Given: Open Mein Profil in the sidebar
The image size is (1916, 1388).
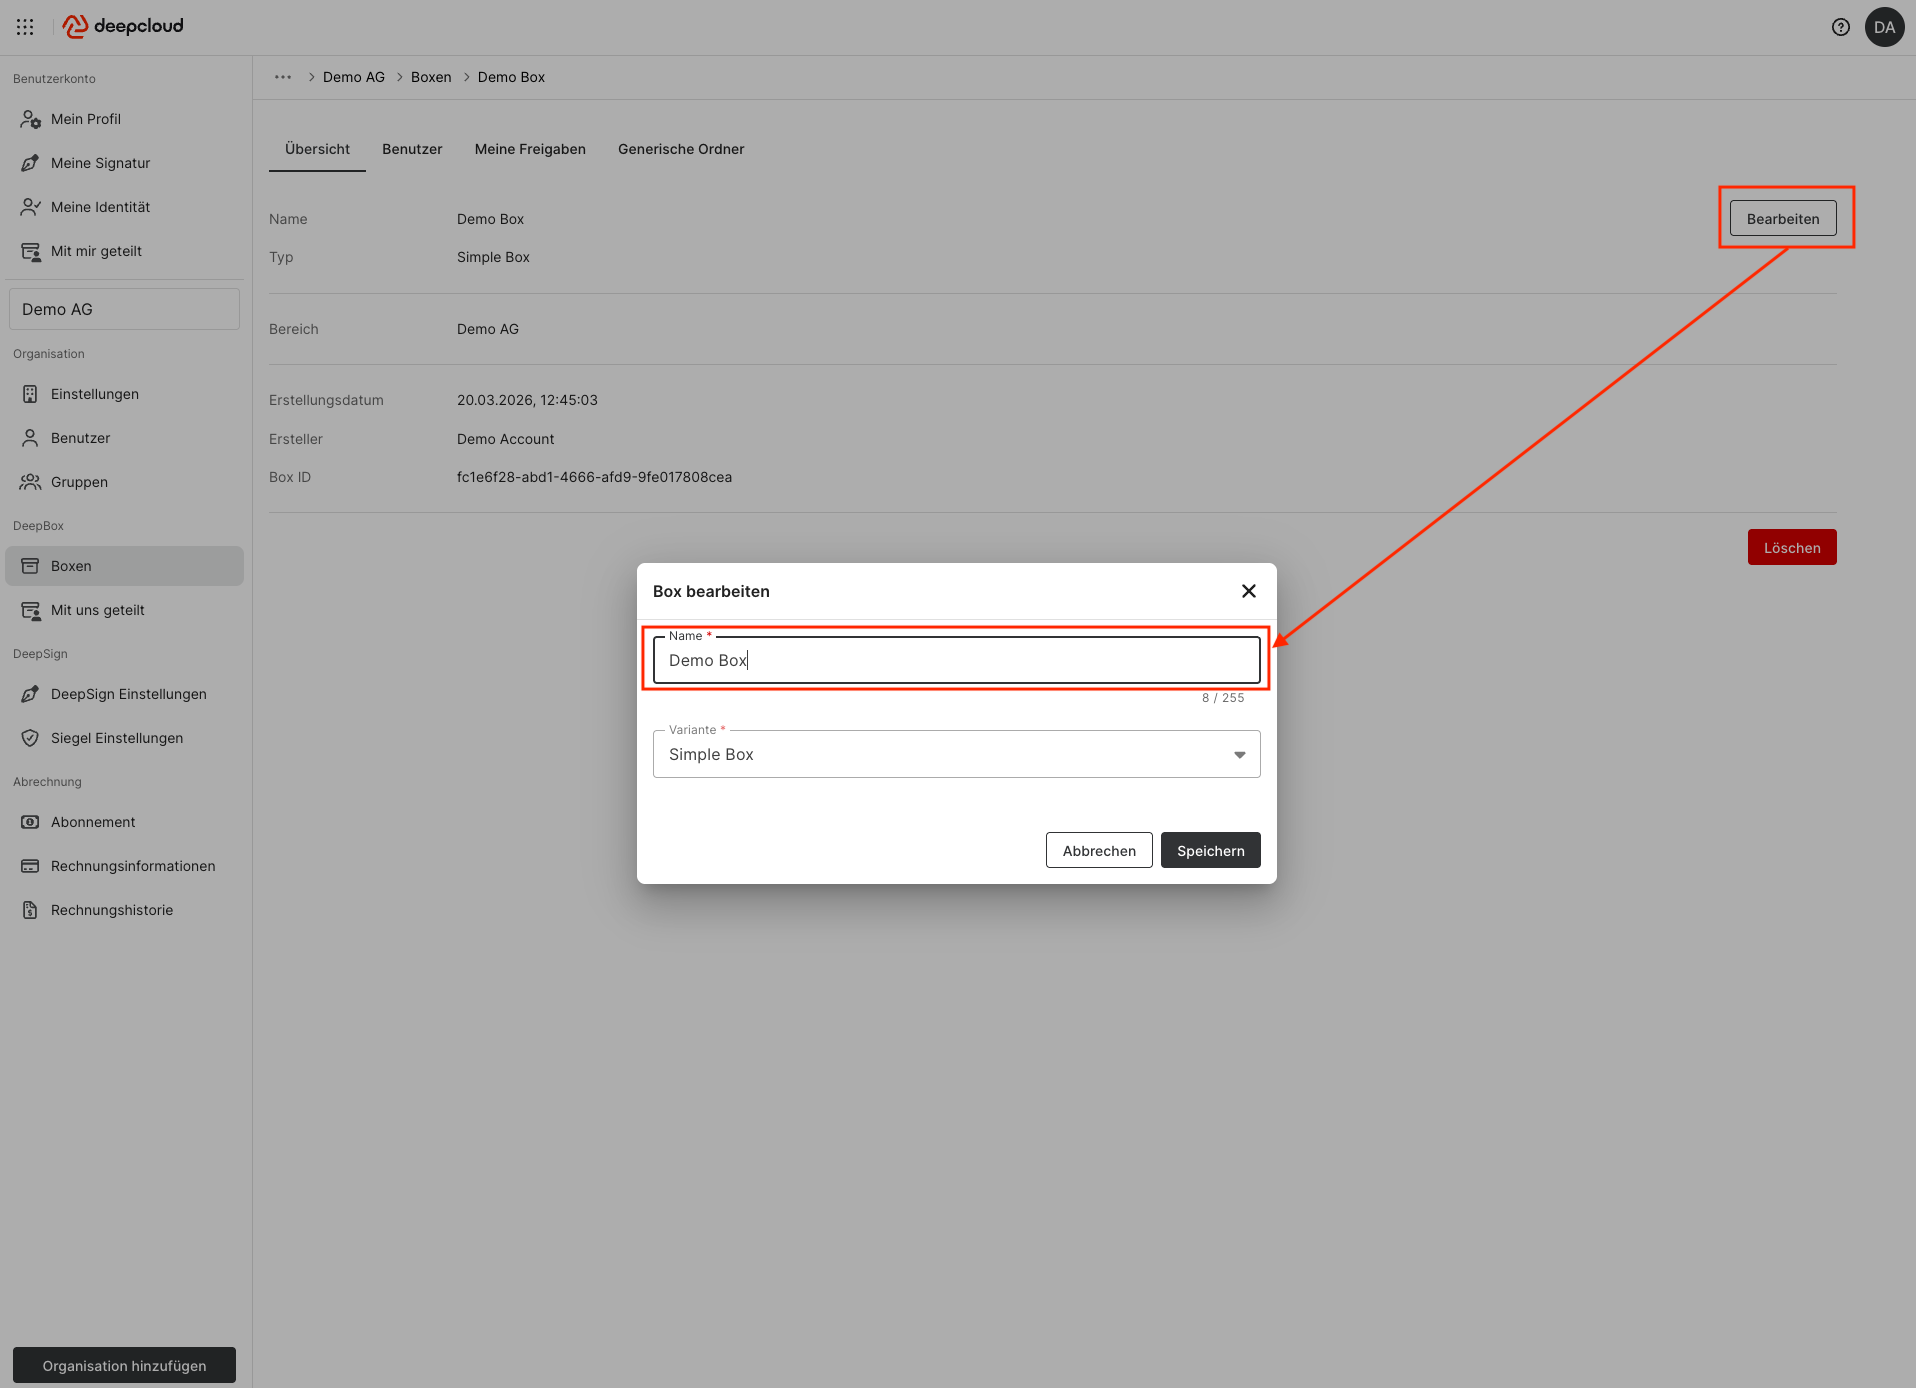Looking at the screenshot, I should click(86, 119).
